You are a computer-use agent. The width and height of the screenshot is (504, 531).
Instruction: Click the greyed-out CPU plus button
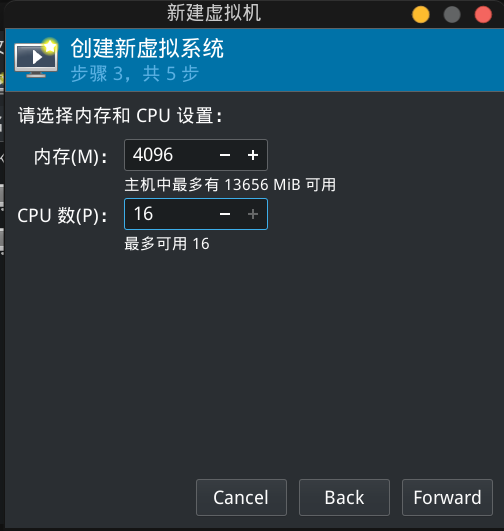coord(253,214)
